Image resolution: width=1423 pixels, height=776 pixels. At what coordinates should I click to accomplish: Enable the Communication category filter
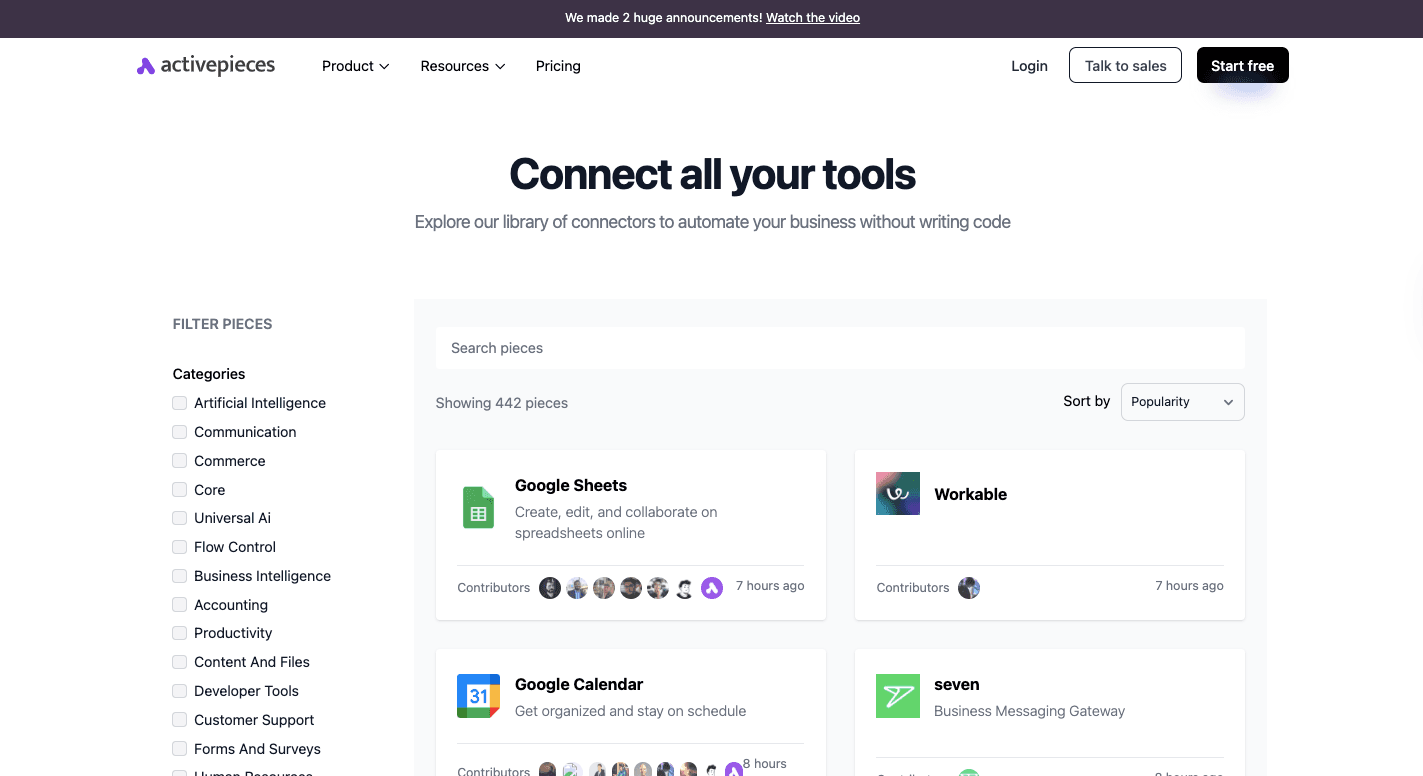180,432
